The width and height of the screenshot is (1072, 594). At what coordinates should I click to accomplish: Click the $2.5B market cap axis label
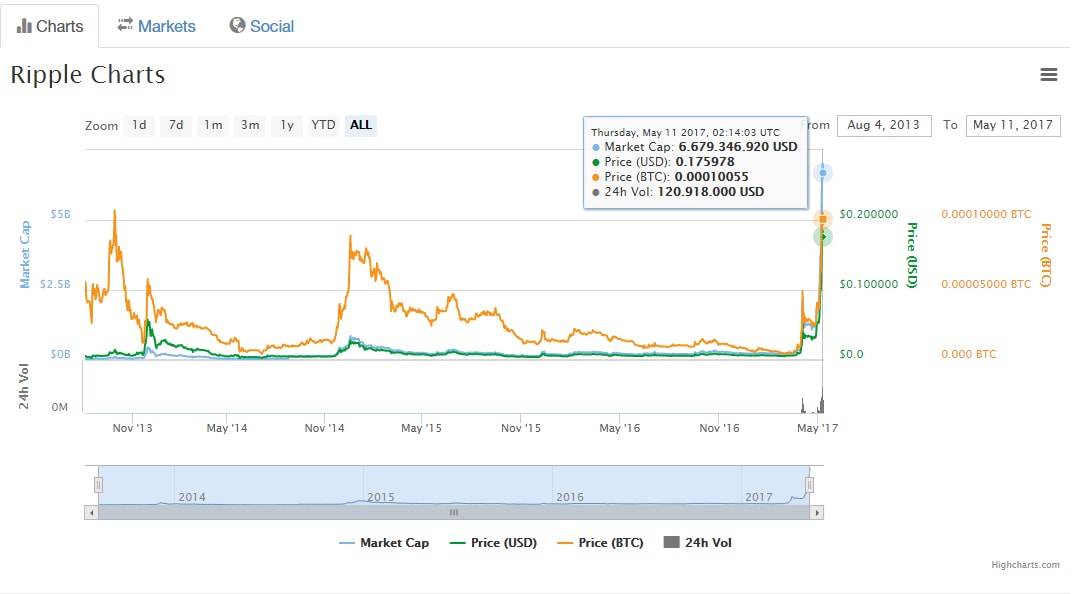[55, 284]
